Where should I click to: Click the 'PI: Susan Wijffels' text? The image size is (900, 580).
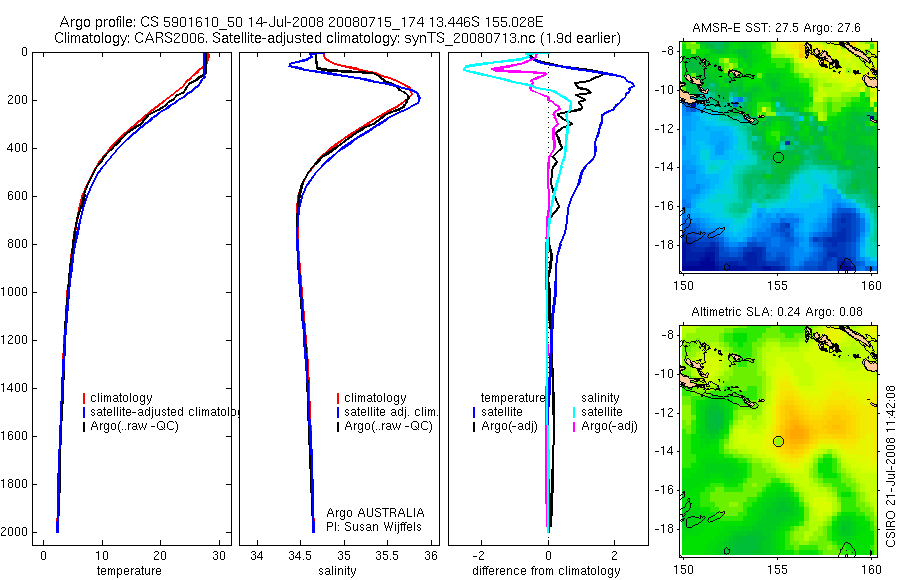[x=374, y=527]
